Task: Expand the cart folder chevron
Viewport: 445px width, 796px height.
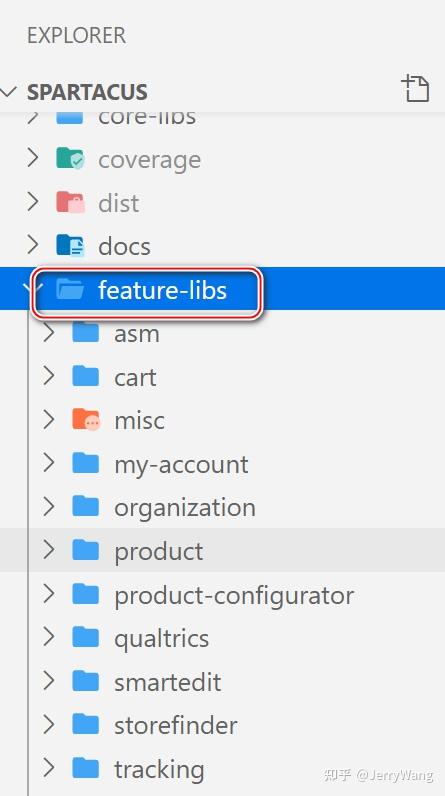Action: tap(49, 376)
